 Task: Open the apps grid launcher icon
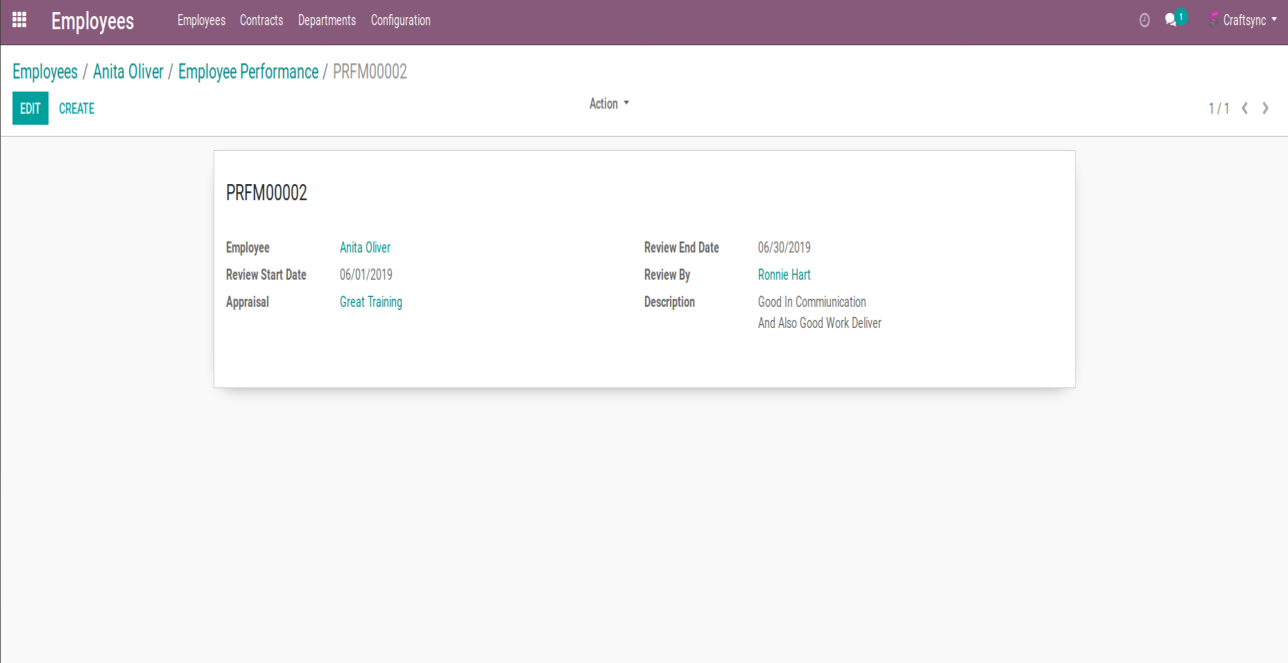(x=19, y=20)
